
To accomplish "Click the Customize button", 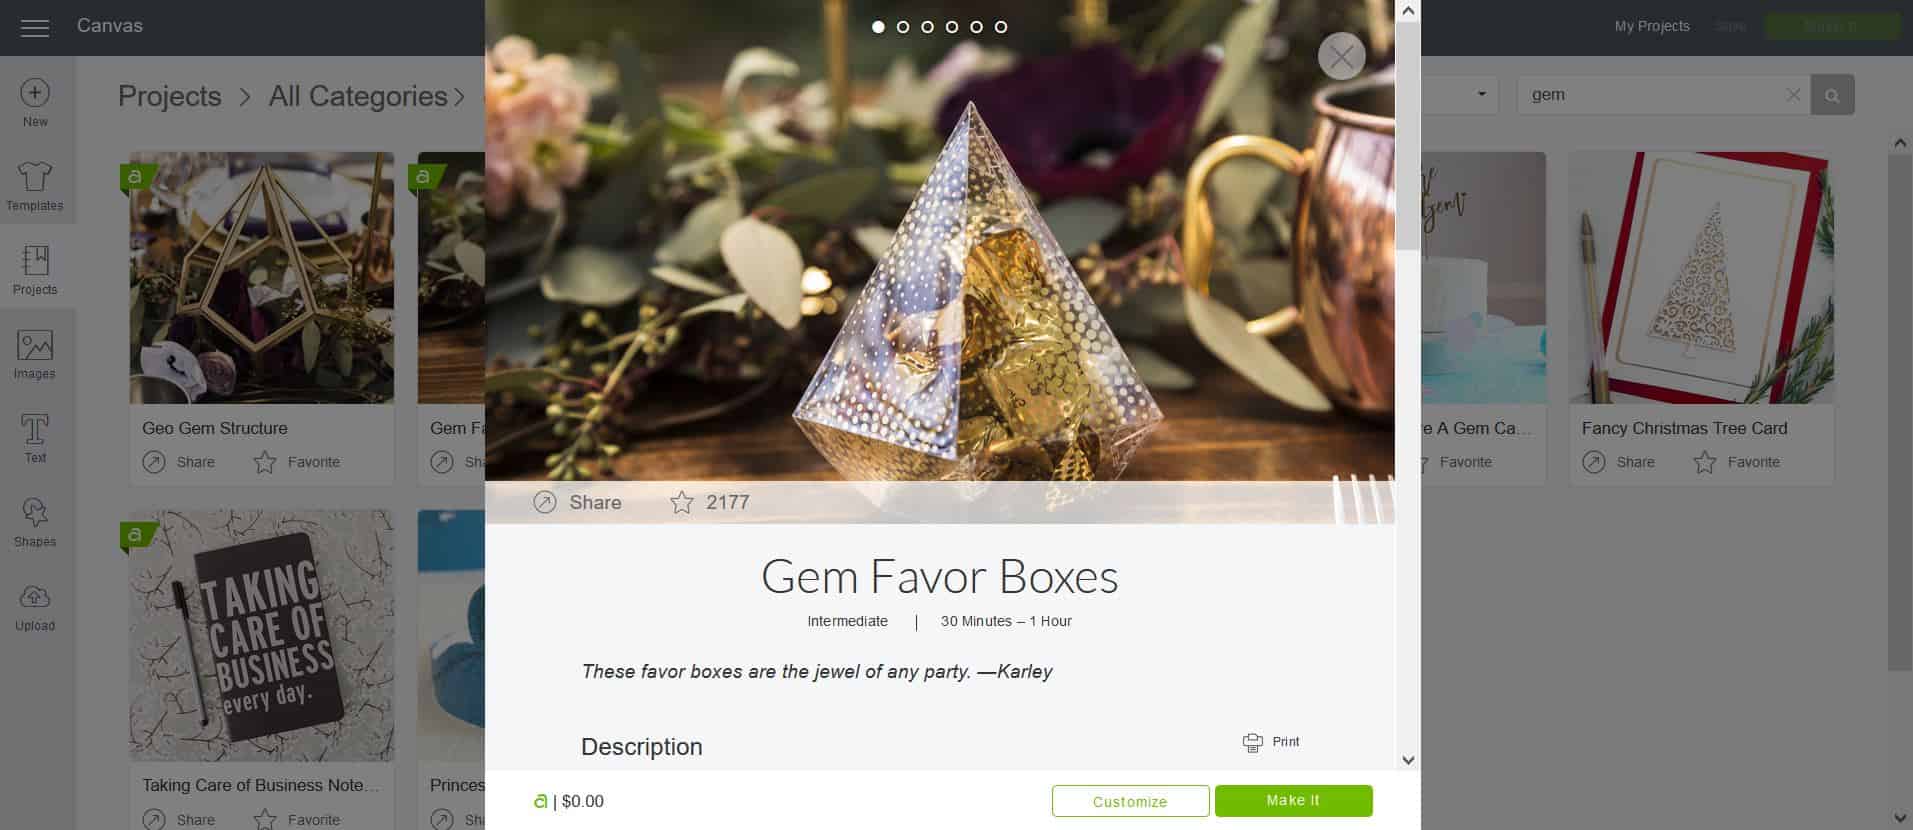I will coord(1130,801).
